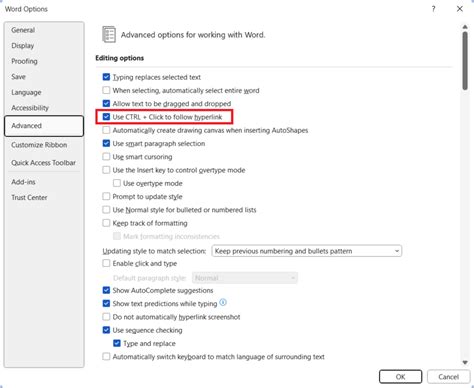Viewport: 474px width, 388px height.
Task: Open the Customize Ribbon category
Action: (39, 145)
